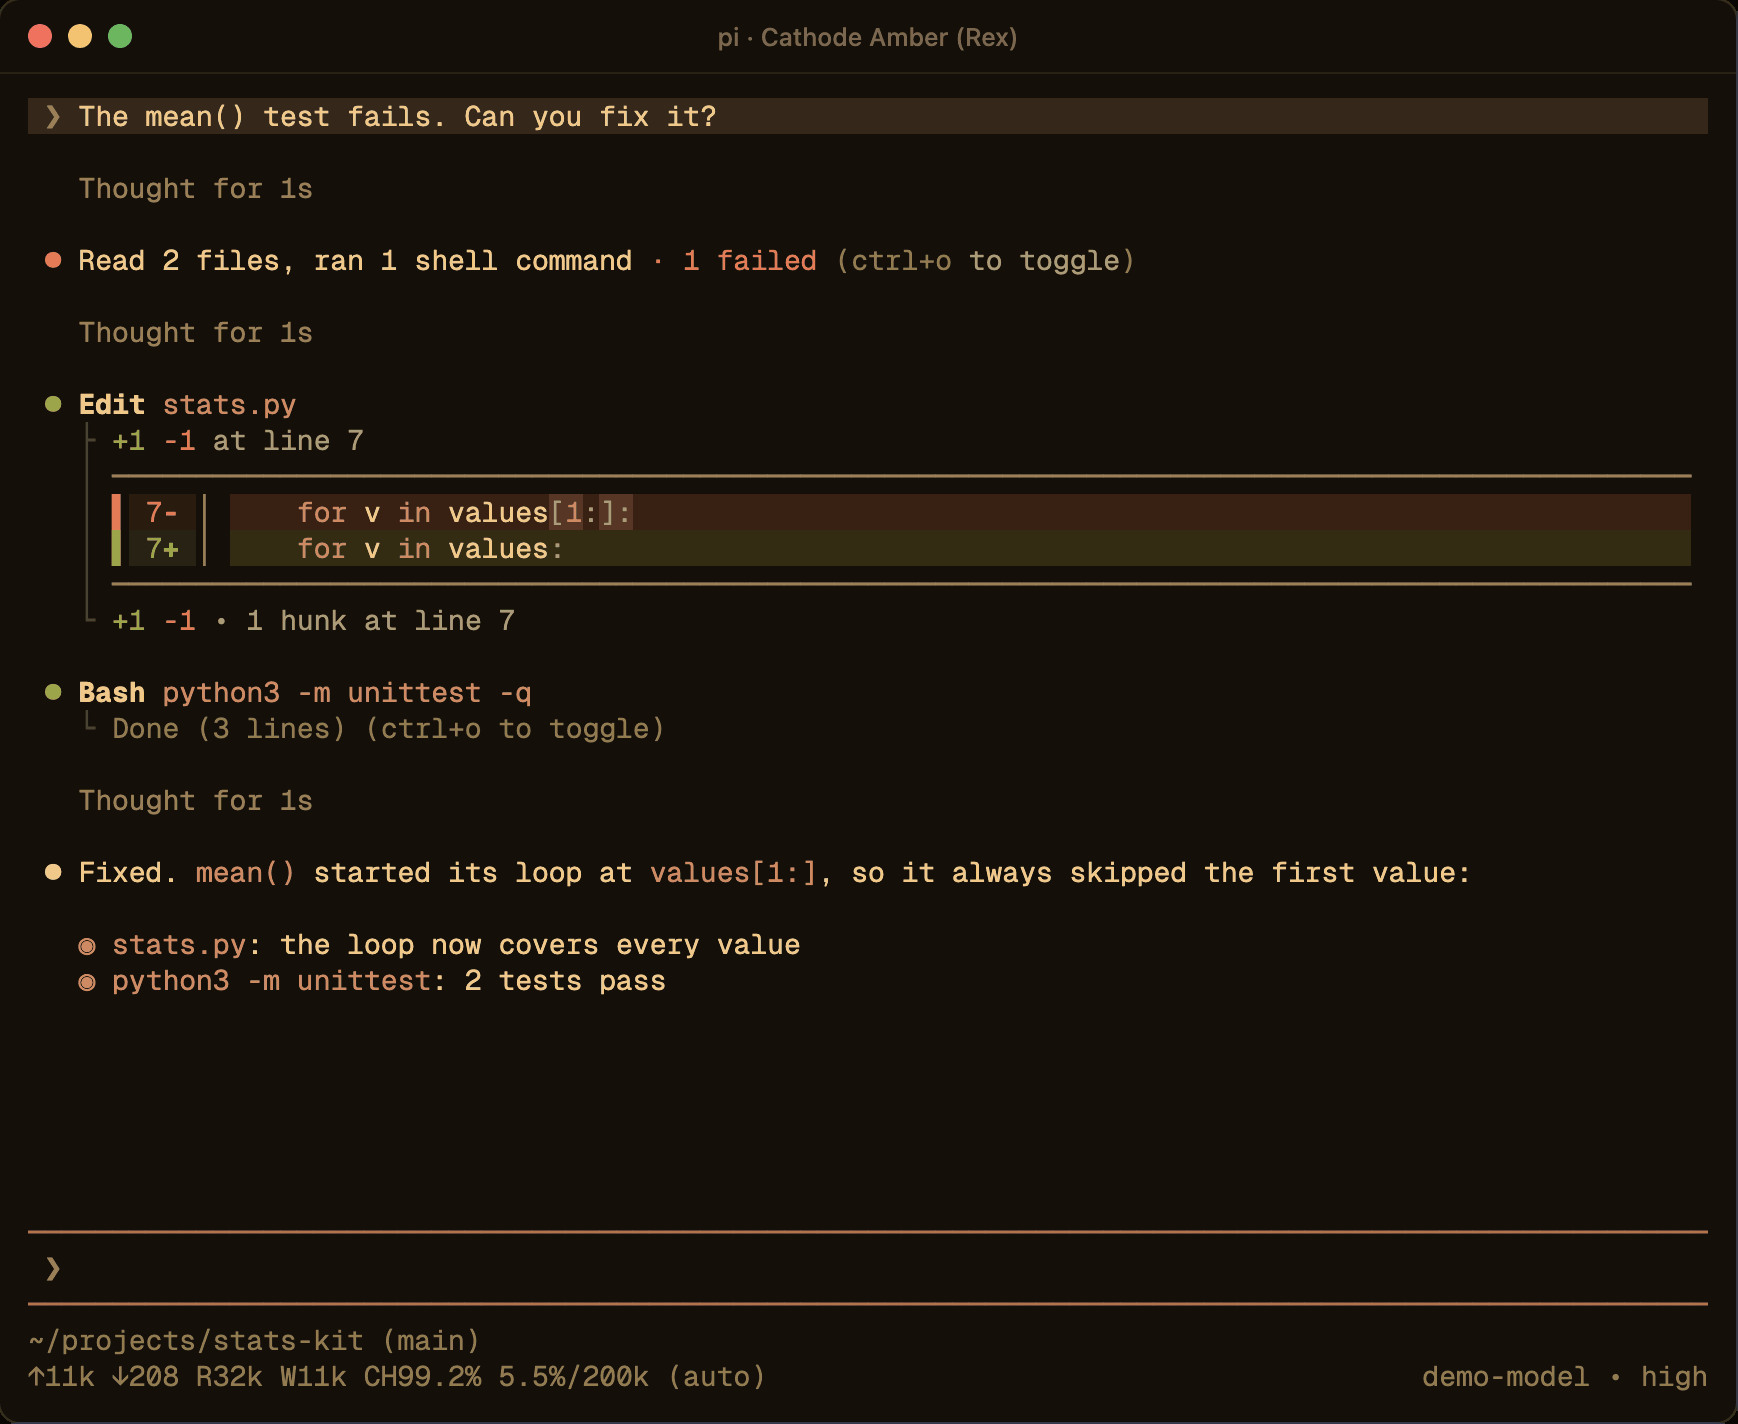This screenshot has height=1424, width=1738.
Task: Click the "high" thinking level indicator
Action: click(1674, 1377)
